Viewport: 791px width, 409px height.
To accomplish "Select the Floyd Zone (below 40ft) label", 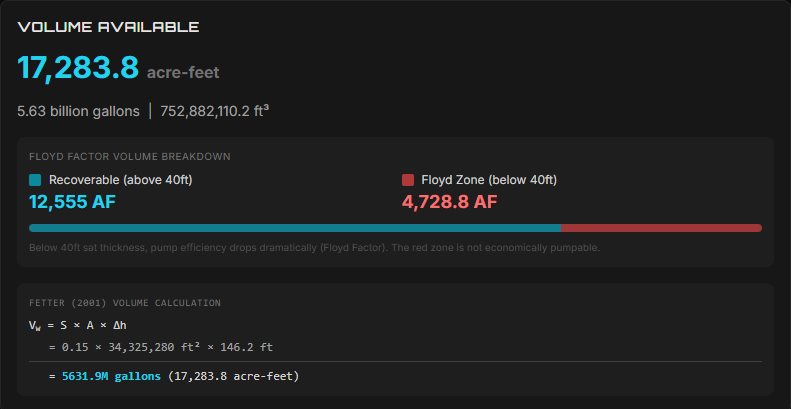I will (x=487, y=180).
